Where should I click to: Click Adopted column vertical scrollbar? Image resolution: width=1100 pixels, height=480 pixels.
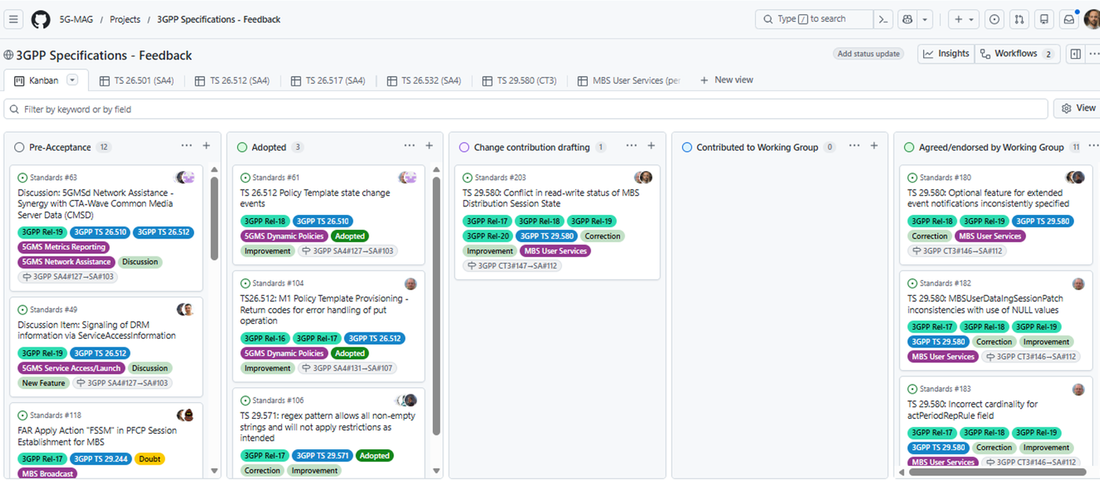point(436,305)
